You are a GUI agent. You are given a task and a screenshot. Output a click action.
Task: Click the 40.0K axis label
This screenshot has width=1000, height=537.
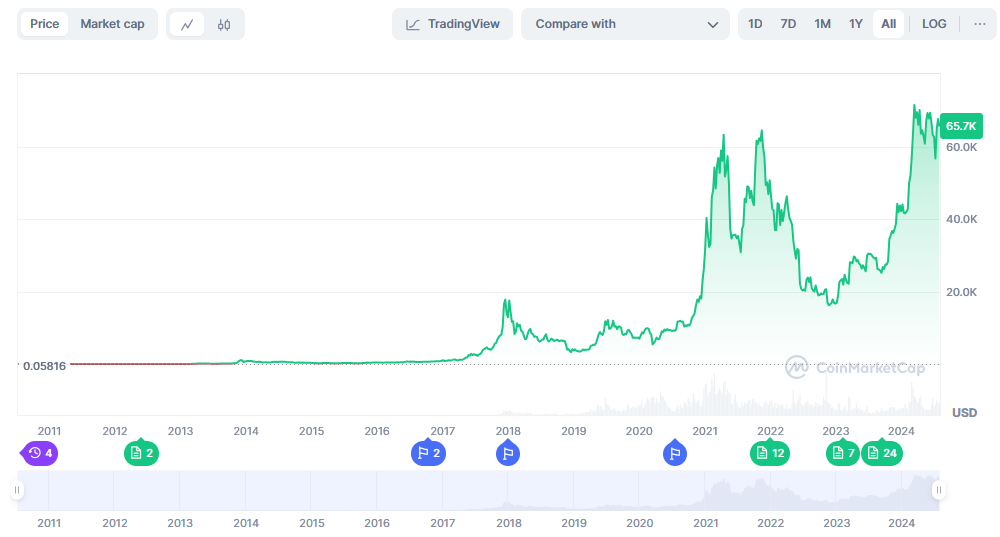pyautogui.click(x=961, y=219)
